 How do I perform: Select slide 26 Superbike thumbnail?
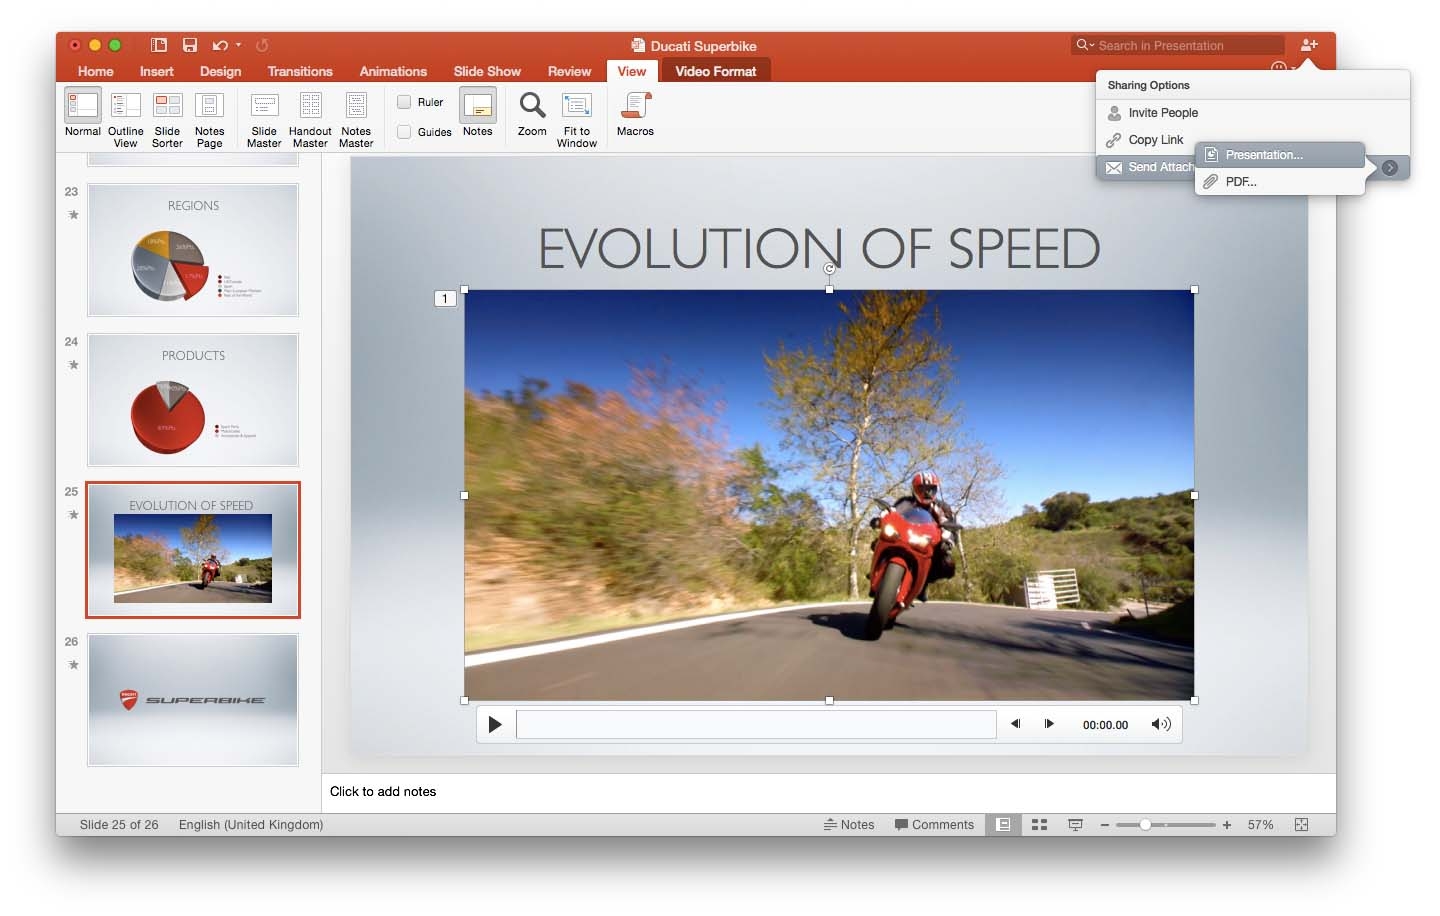[x=193, y=700]
